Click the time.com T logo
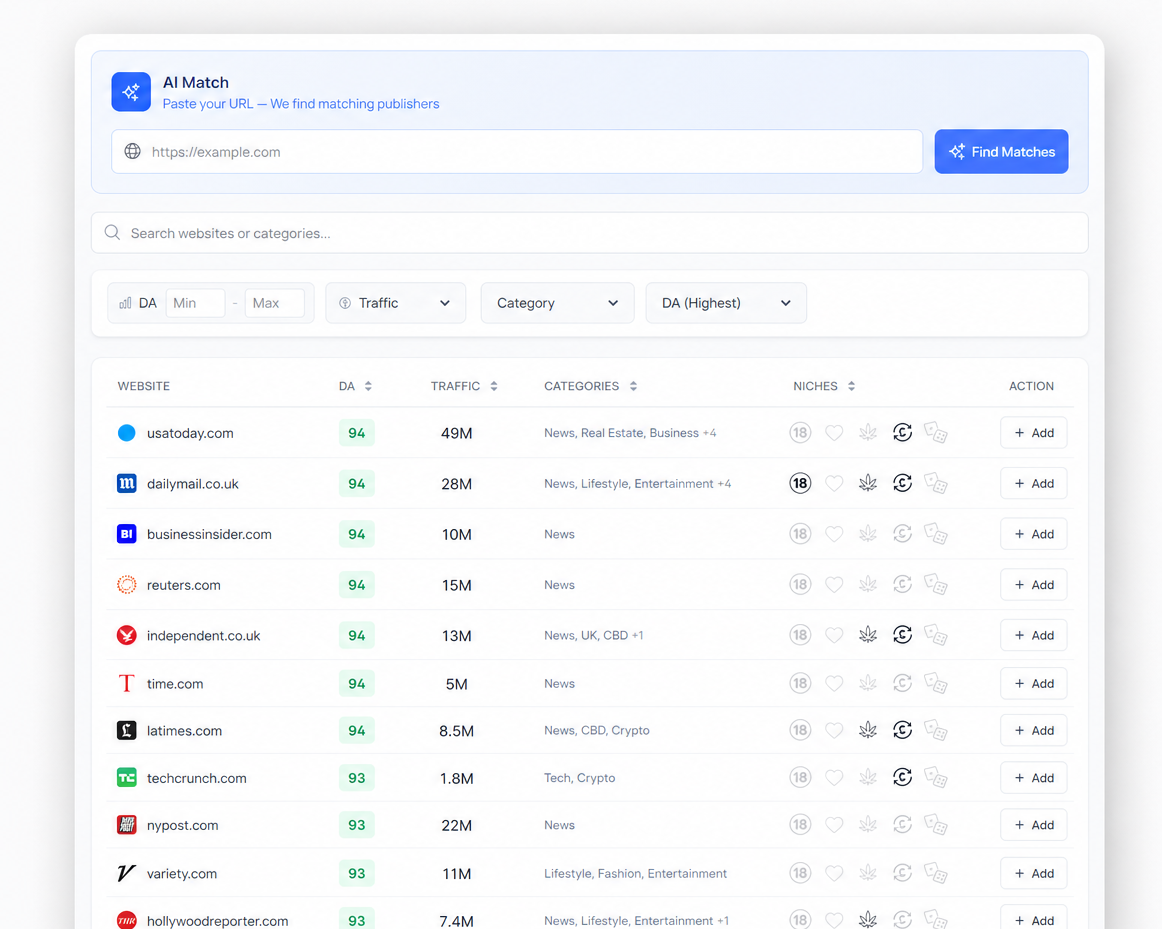The width and height of the screenshot is (1162, 929). [127, 683]
